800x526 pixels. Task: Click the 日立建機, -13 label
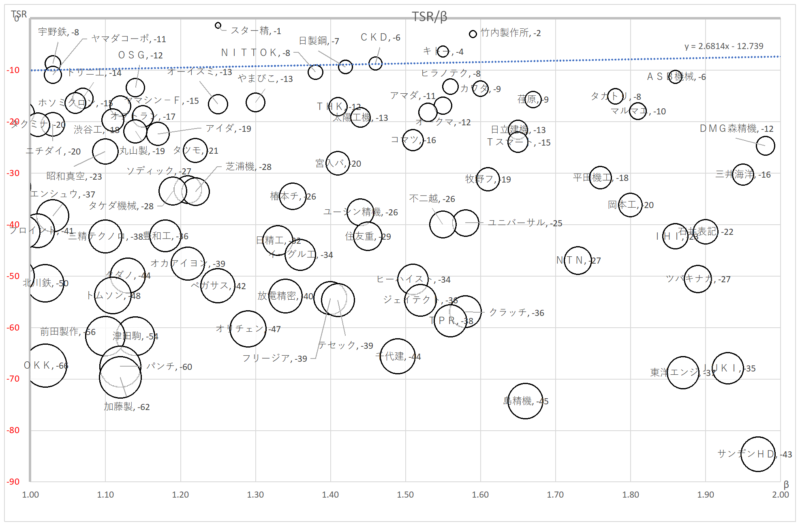(518, 131)
